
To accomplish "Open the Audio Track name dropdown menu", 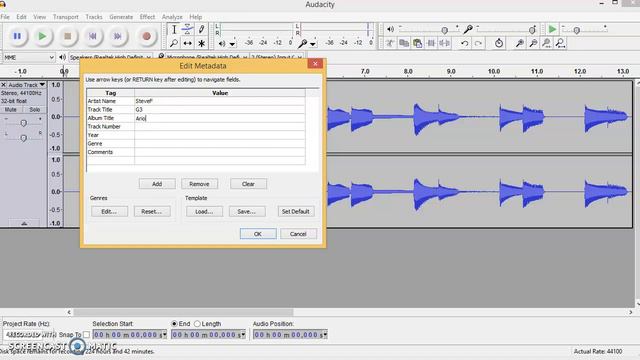I will coord(27,84).
